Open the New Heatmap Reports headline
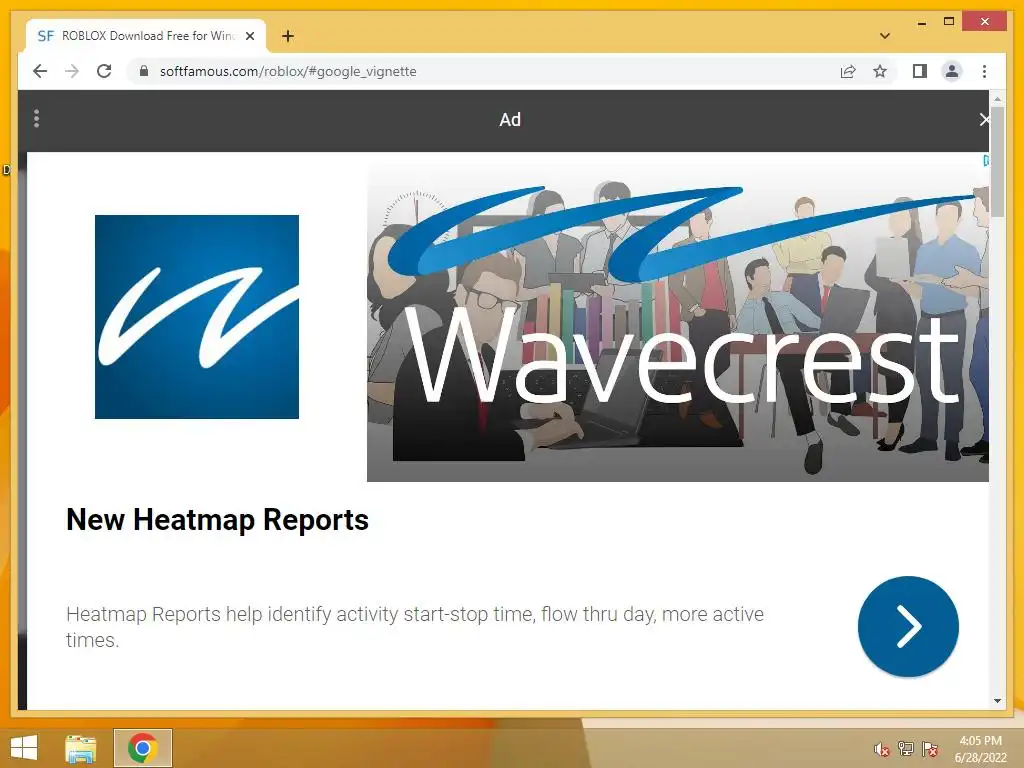The width and height of the screenshot is (1024, 768). point(217,520)
